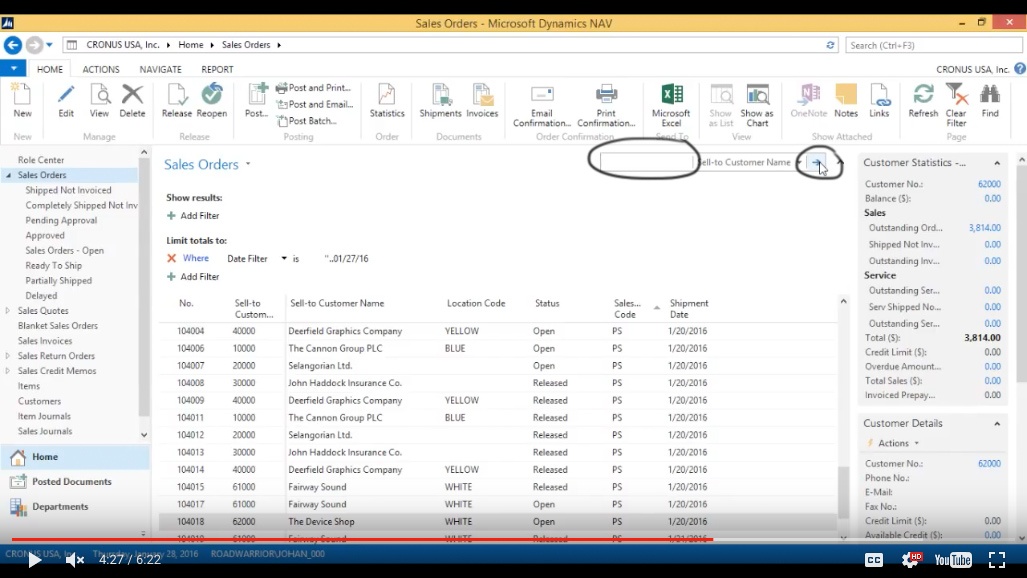This screenshot has width=1027, height=578.
Task: Select Home in navigation pane
Action: pyautogui.click(x=75, y=457)
